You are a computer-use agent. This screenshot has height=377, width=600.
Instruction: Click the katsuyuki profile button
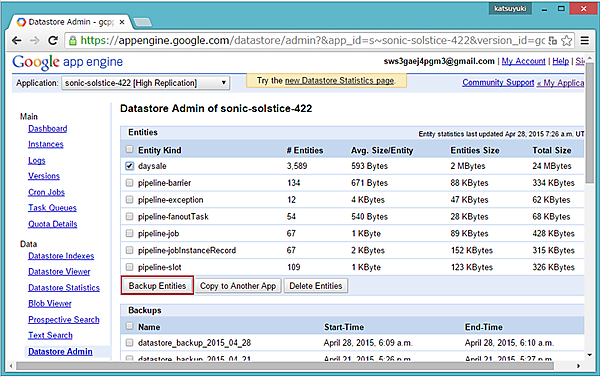coord(510,8)
